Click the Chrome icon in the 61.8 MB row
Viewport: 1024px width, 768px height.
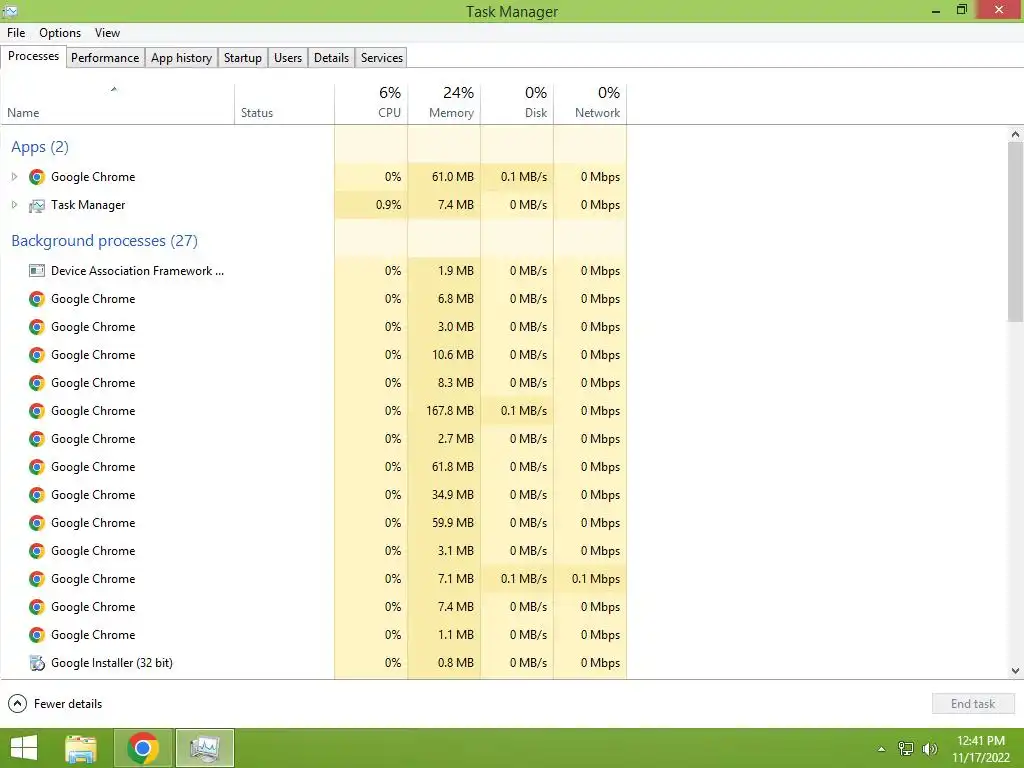pyautogui.click(x=37, y=467)
